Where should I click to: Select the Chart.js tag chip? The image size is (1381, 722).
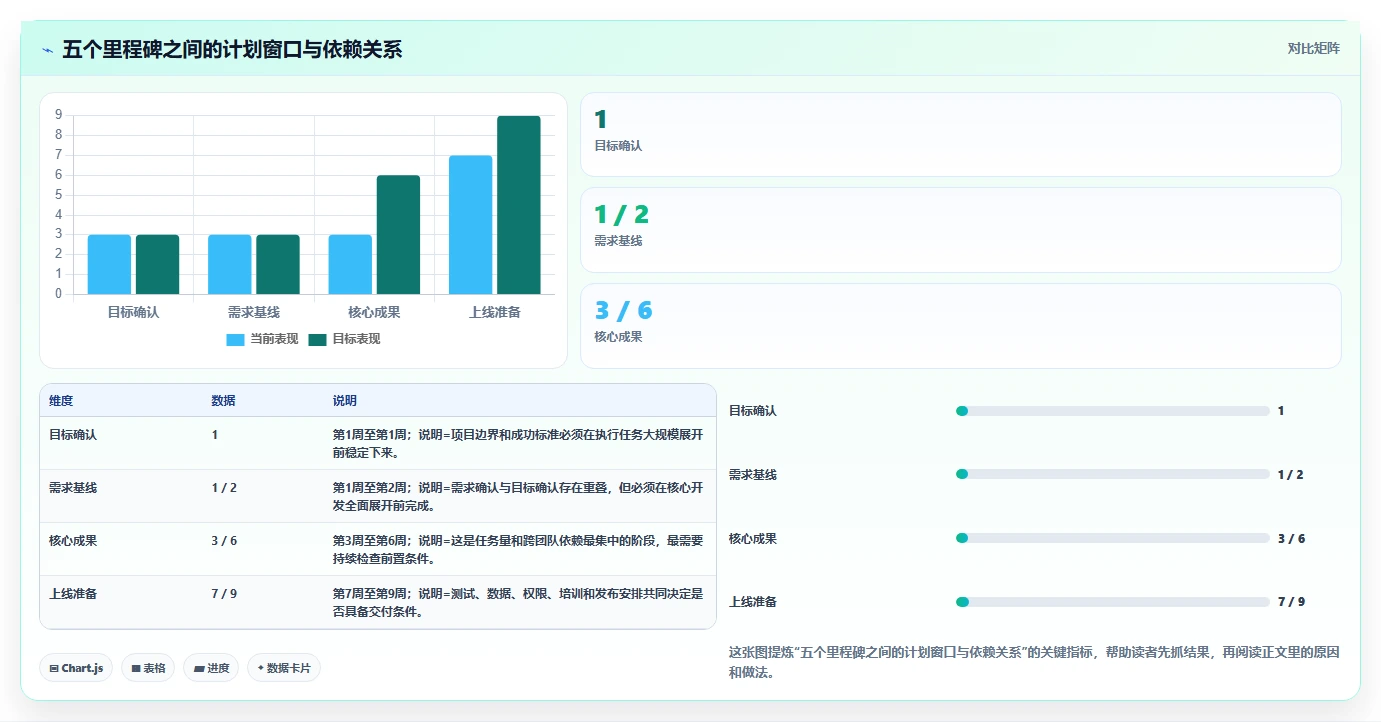coord(76,668)
